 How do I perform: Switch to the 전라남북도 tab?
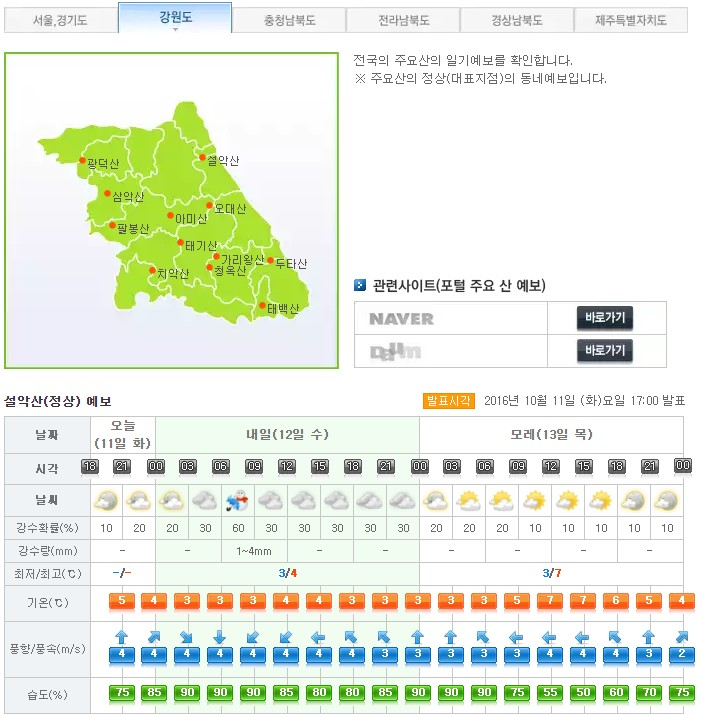point(403,20)
